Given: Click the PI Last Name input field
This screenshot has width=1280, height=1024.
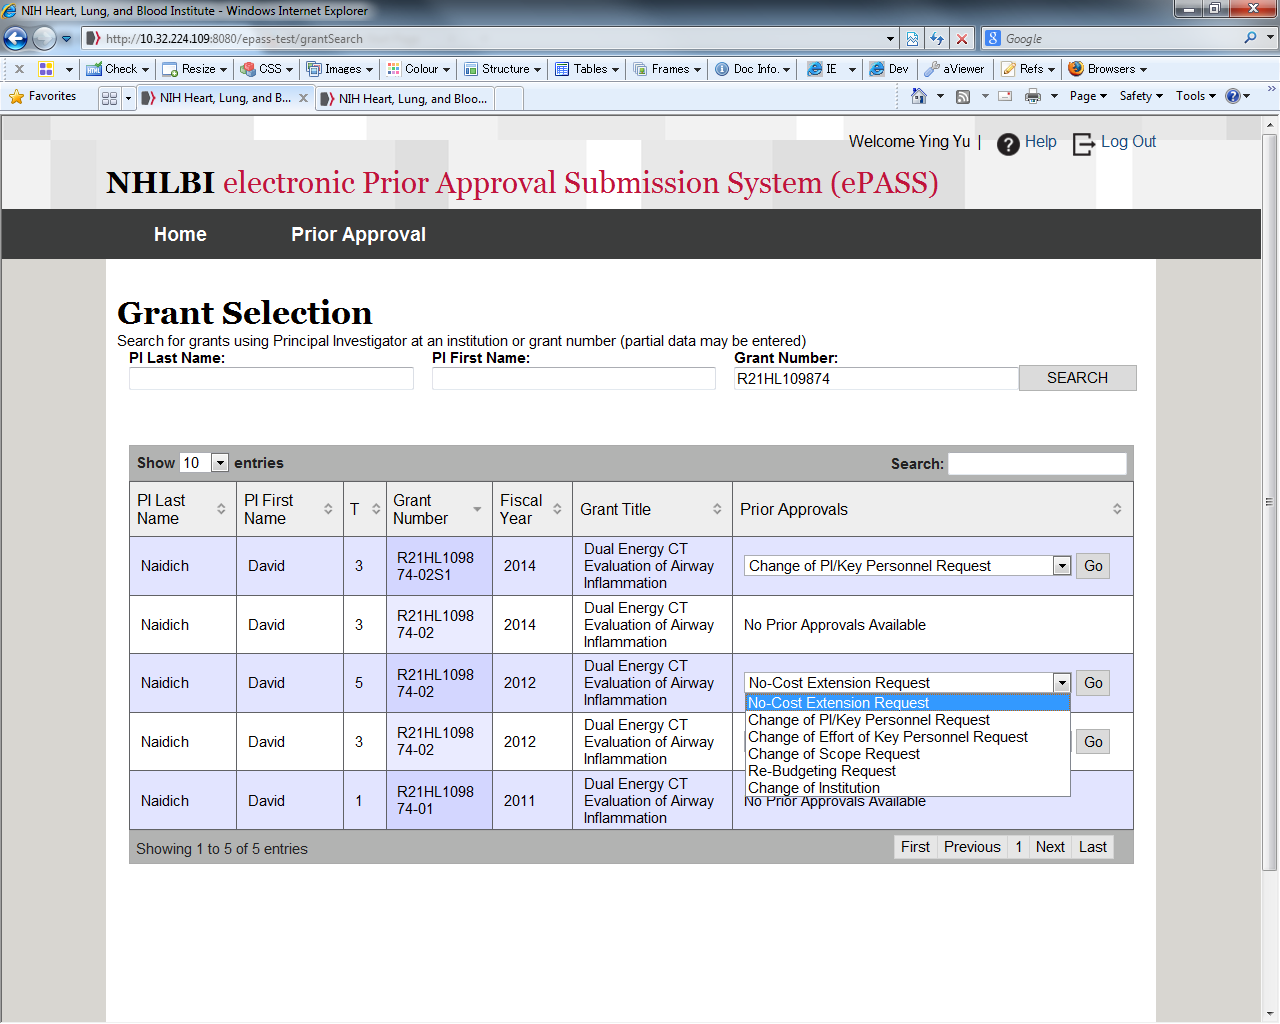Looking at the screenshot, I should (x=271, y=379).
